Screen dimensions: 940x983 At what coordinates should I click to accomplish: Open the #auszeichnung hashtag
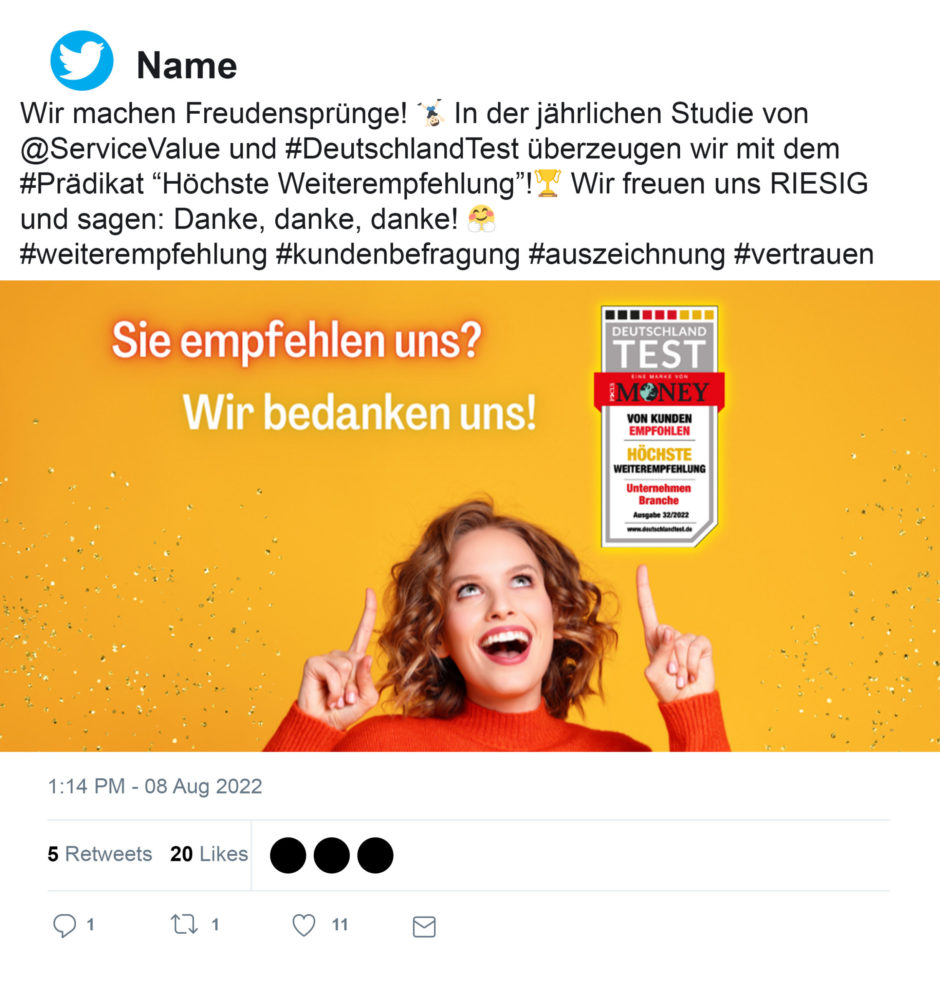626,255
